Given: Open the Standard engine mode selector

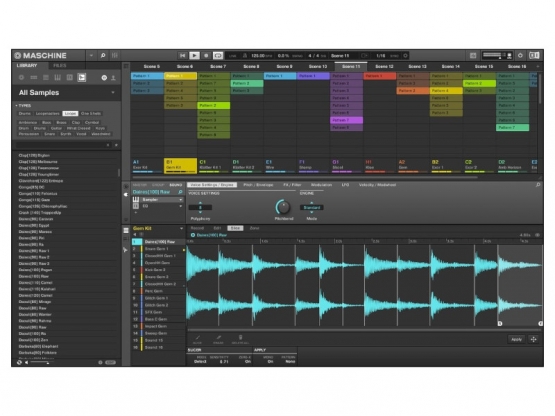Looking at the screenshot, I should [311, 207].
